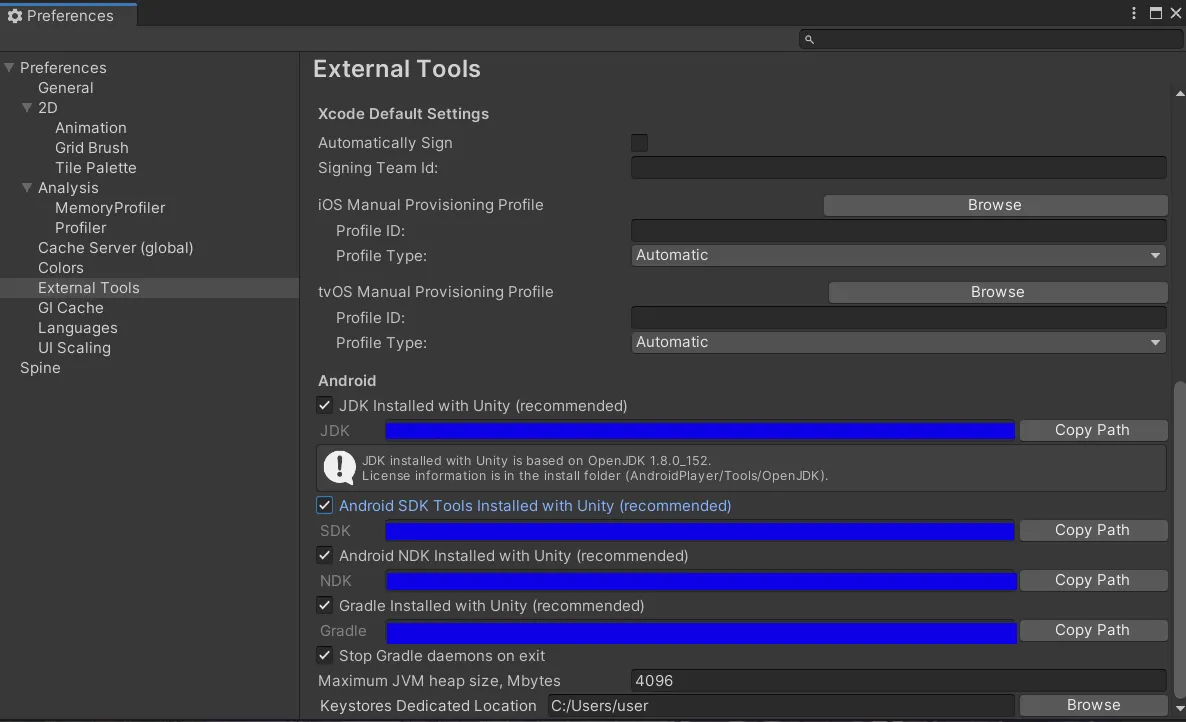
Task: Toggle Automatically Sign checkbox
Action: (639, 143)
